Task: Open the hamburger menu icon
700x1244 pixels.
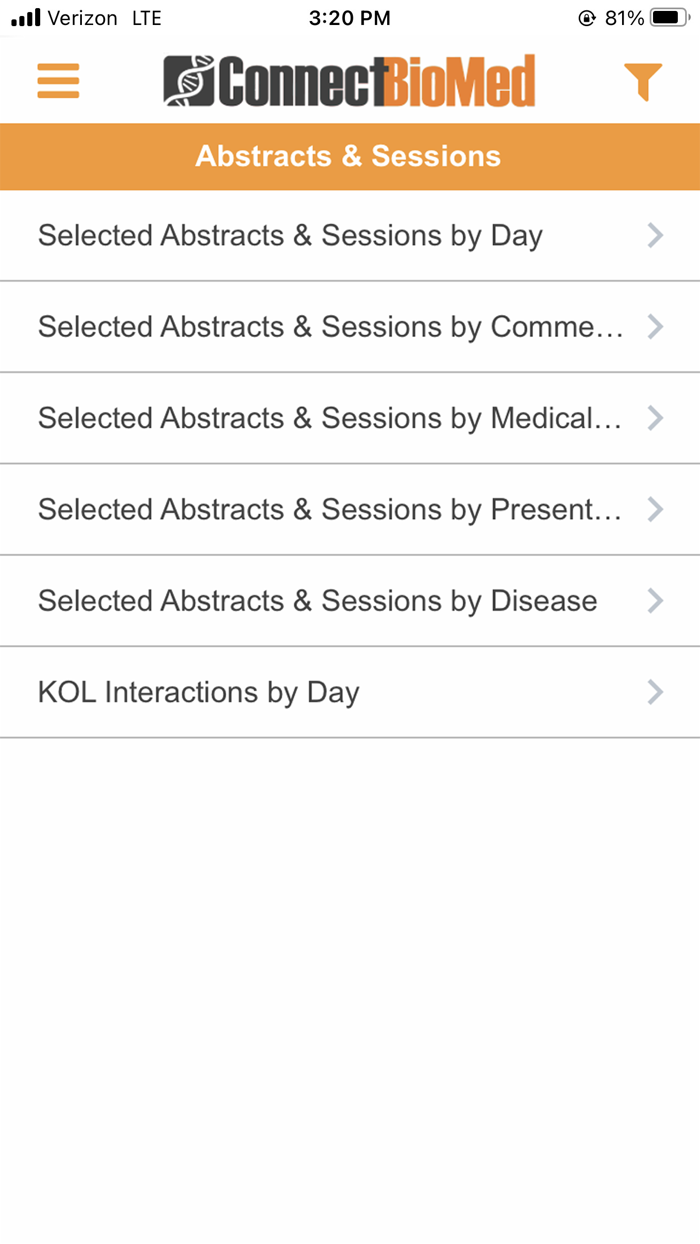Action: 58,81
